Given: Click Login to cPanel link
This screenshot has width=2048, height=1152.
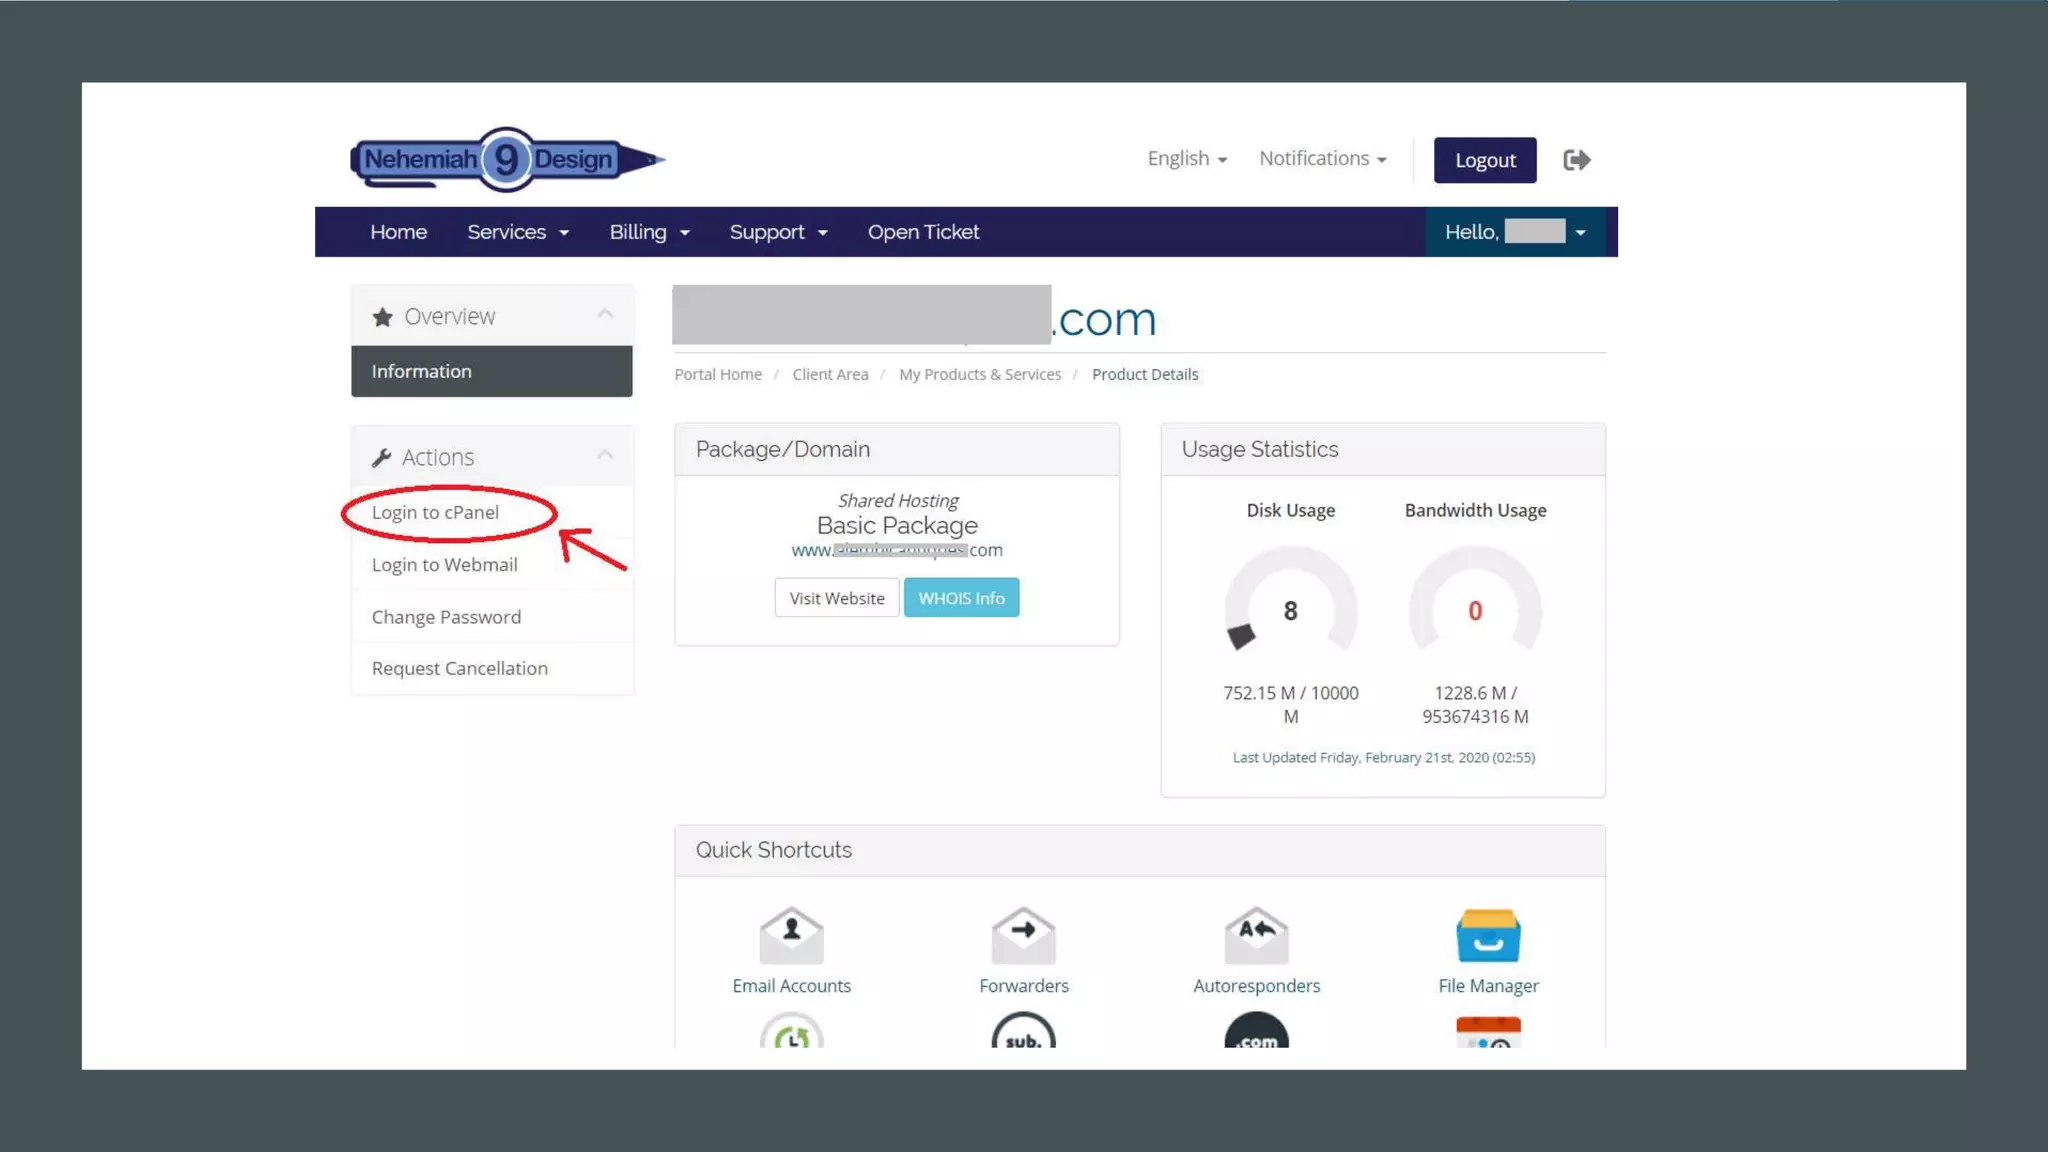Looking at the screenshot, I should point(435,512).
